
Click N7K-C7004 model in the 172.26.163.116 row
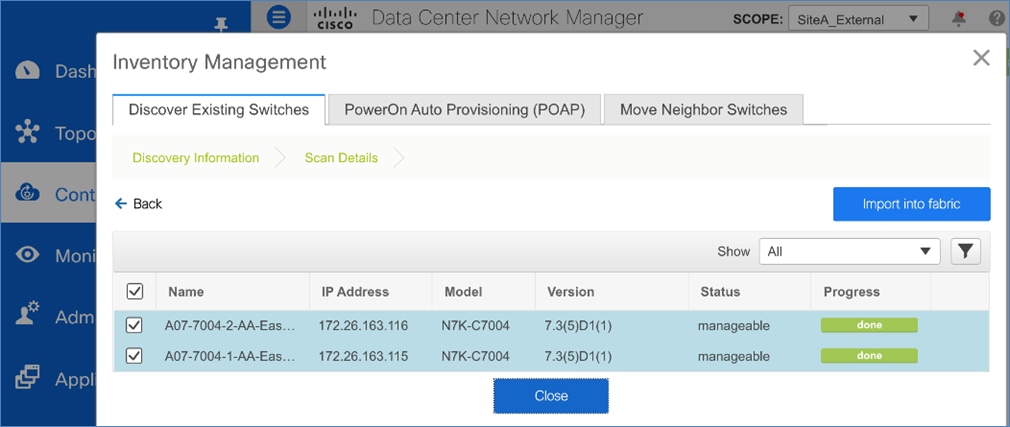click(475, 326)
